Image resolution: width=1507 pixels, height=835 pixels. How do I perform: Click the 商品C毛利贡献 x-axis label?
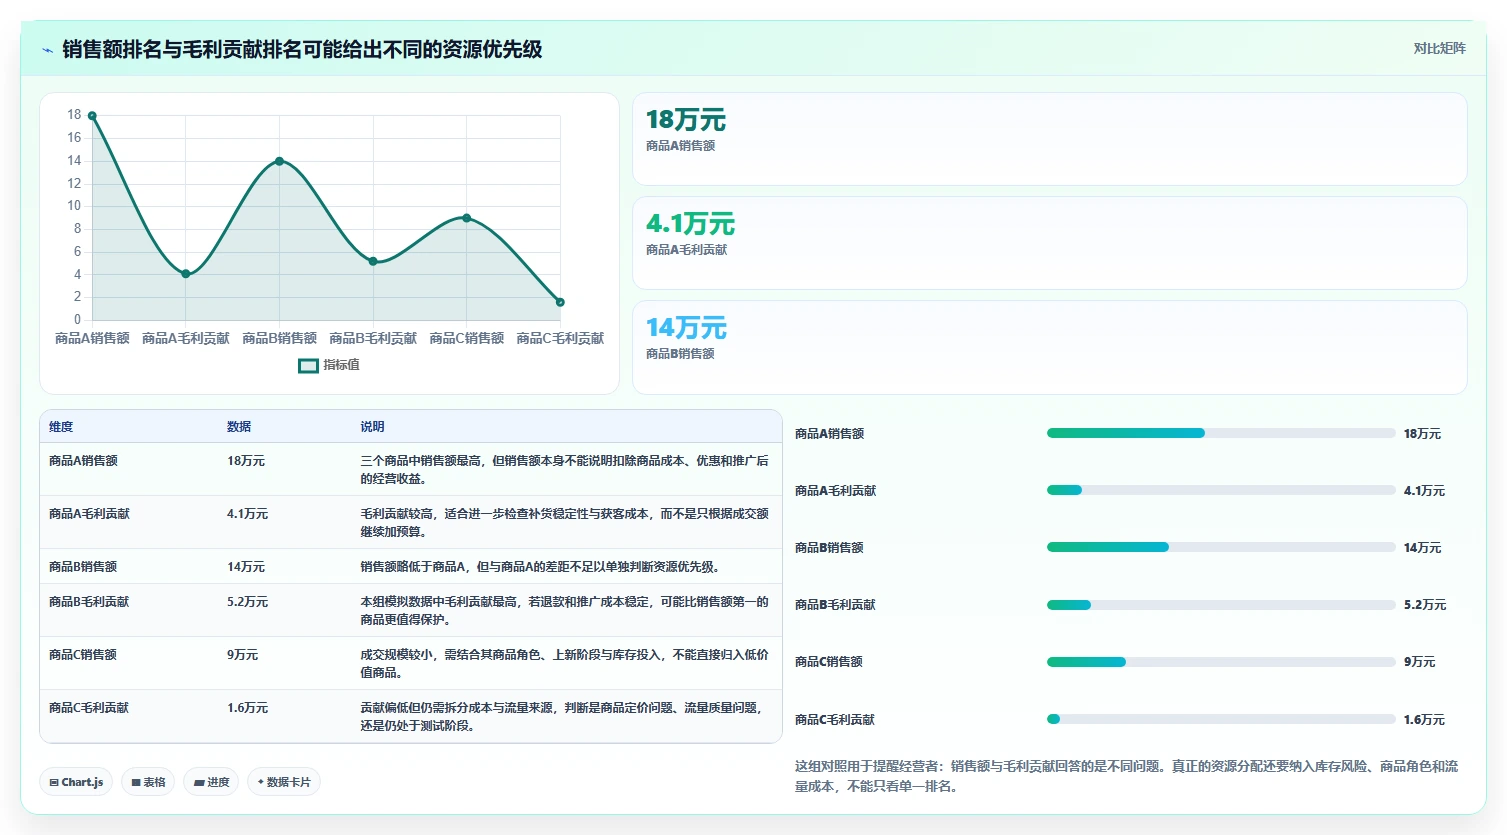point(560,339)
